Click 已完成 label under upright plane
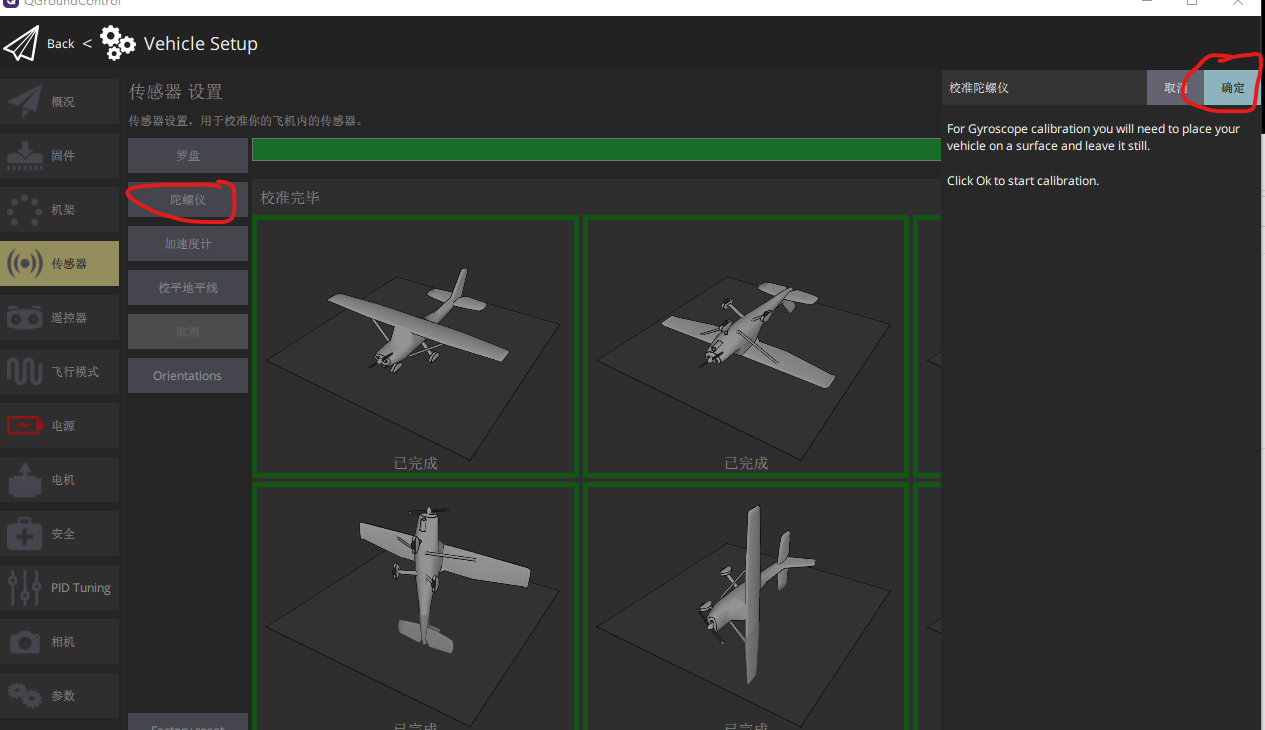Image resolution: width=1265 pixels, height=730 pixels. coord(416,463)
